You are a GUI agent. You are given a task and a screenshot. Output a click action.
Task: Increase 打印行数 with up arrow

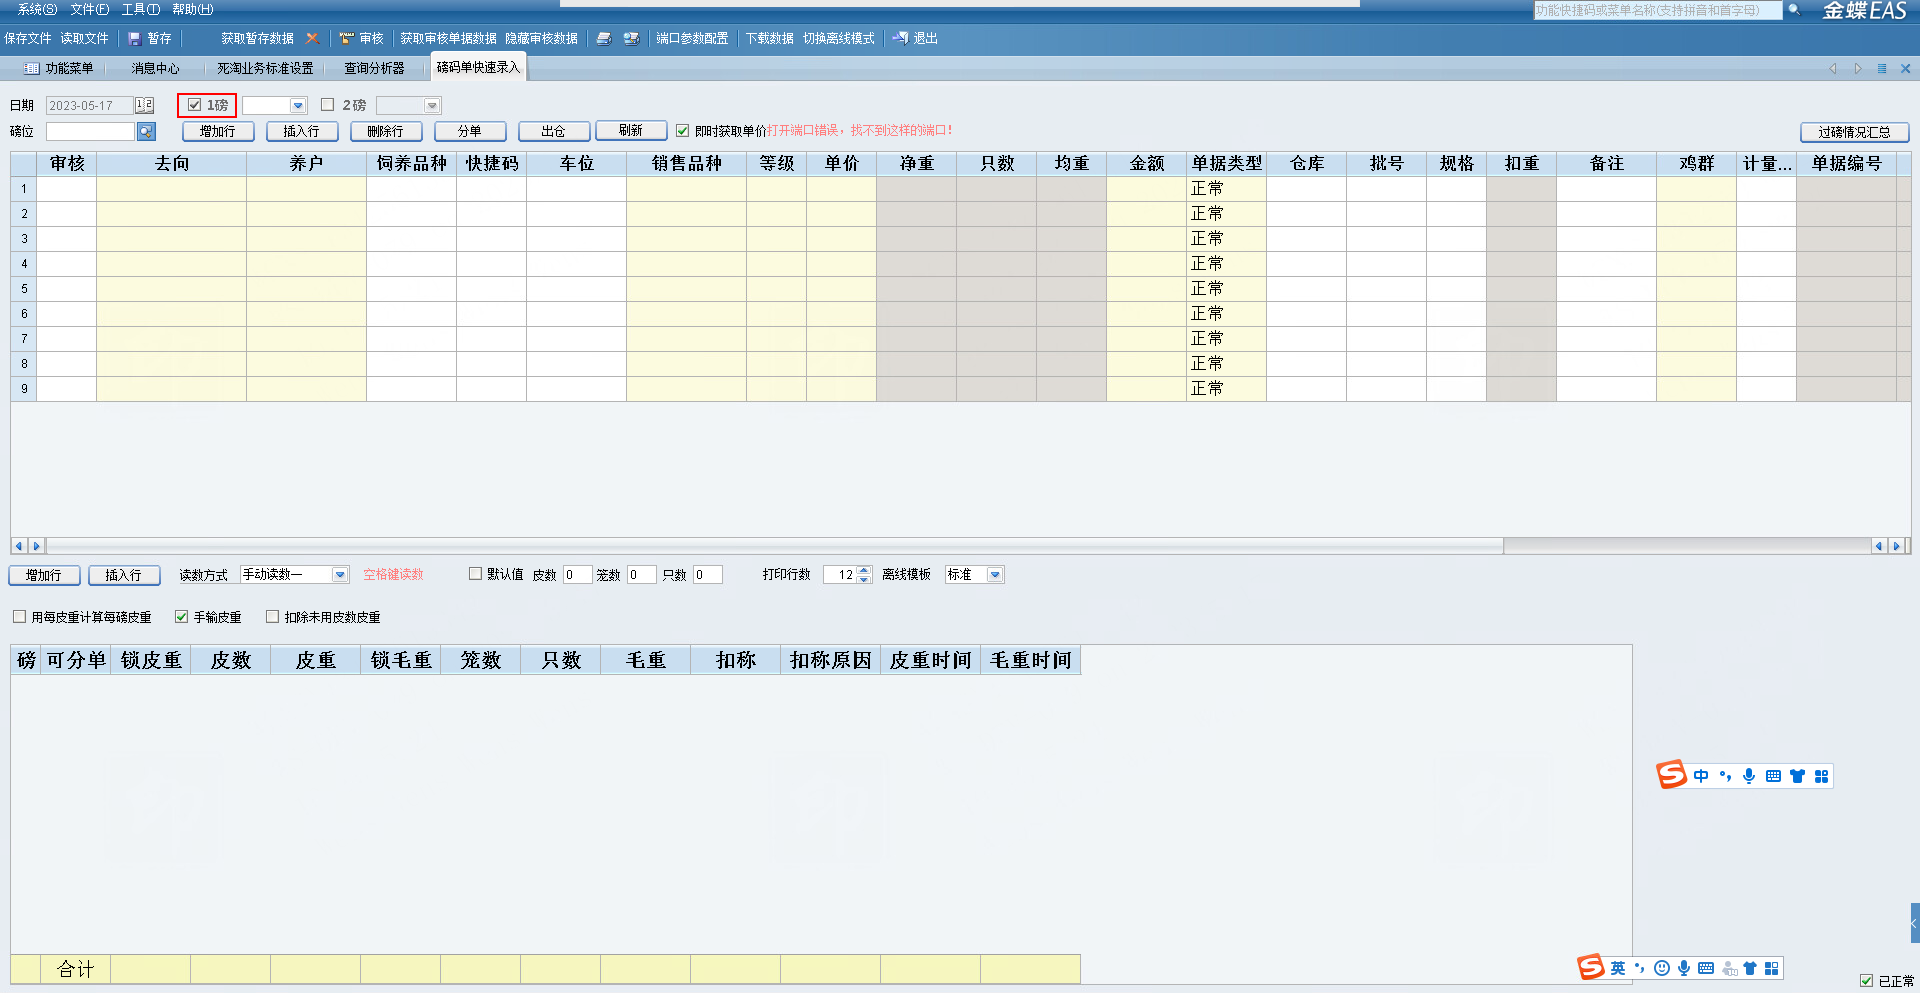864,570
